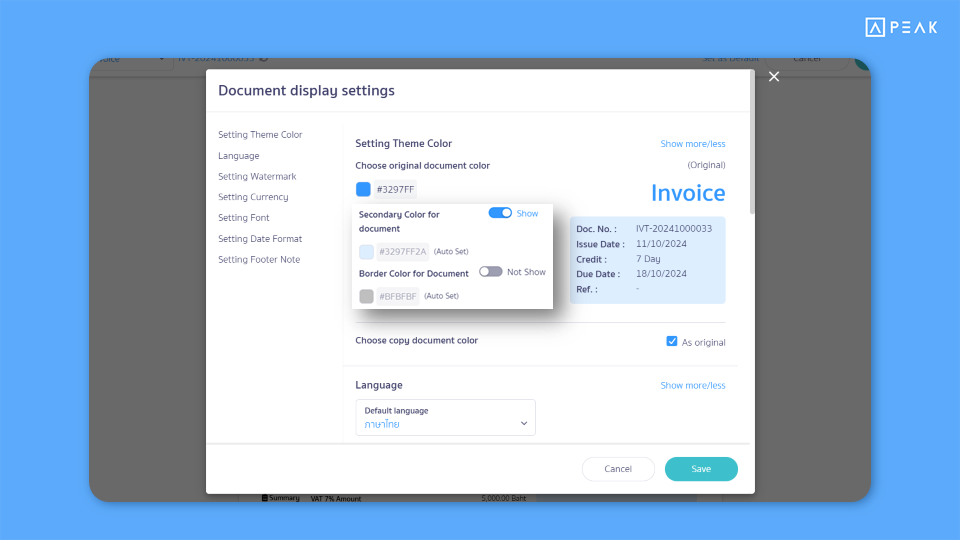The height and width of the screenshot is (540, 960).
Task: Click Show more/less for Language
Action: coord(692,386)
